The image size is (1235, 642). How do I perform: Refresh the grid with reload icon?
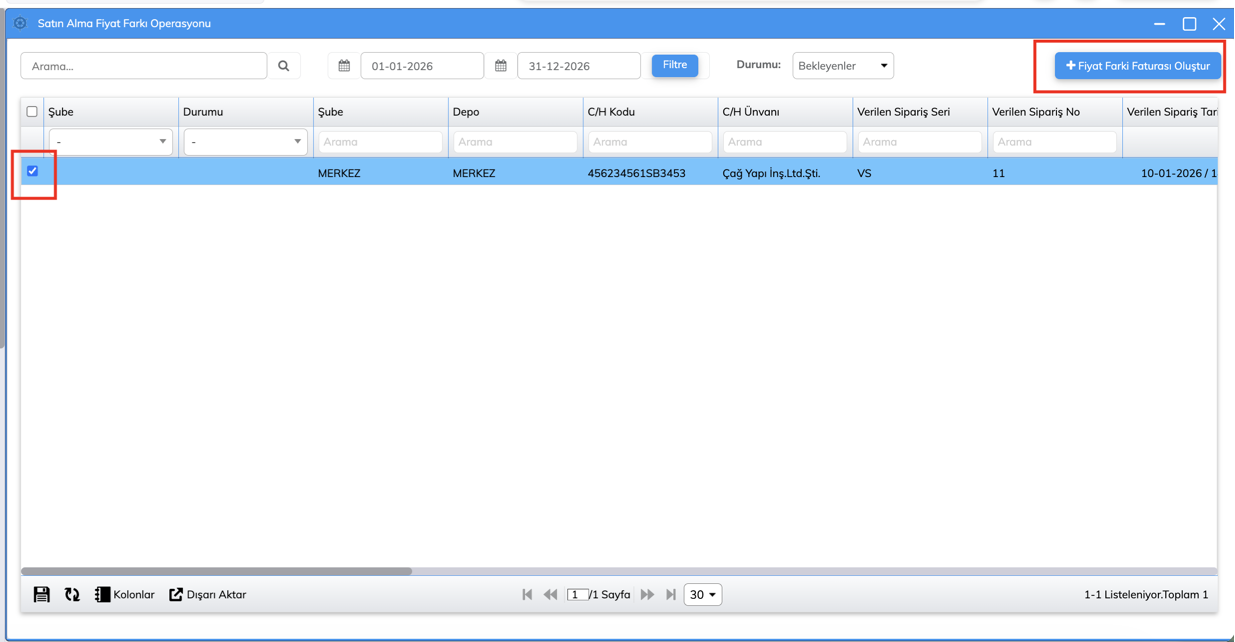tap(72, 595)
